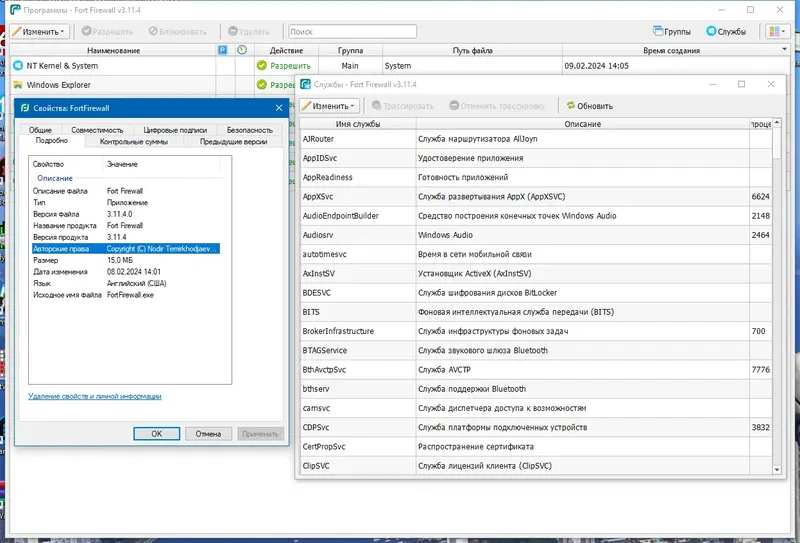Select the Windows Explorer folder icon

coord(18,85)
